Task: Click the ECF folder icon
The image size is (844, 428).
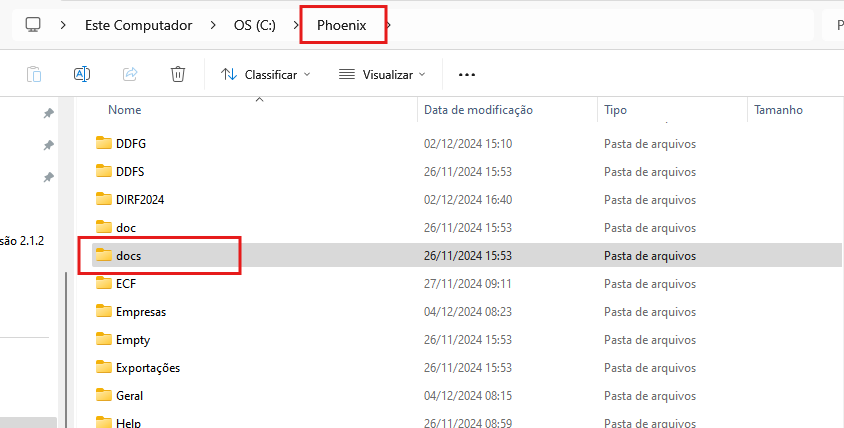Action: click(x=104, y=283)
